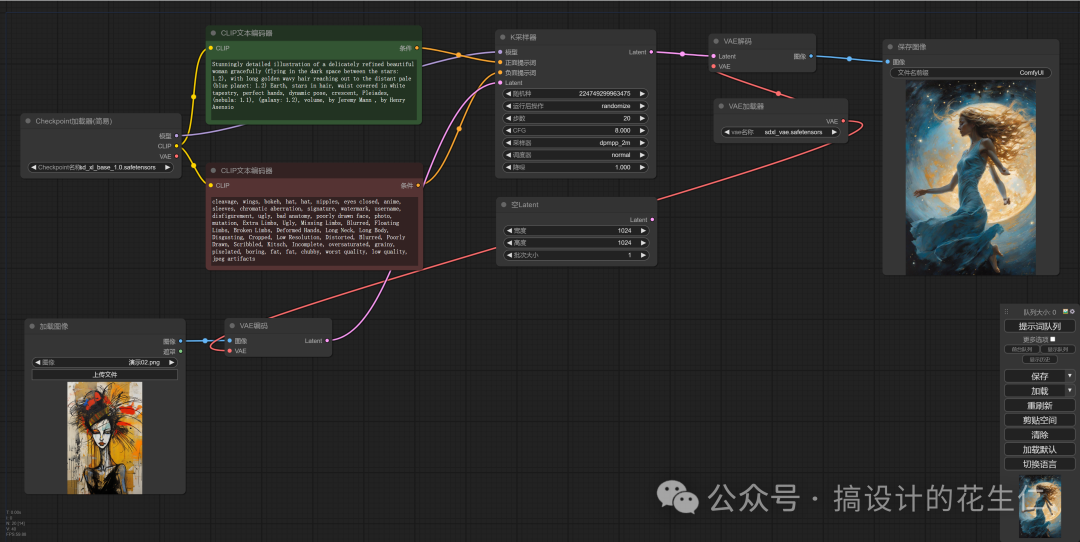Click the Latent output socket on 空Latent
This screenshot has width=1080, height=542.
(x=652, y=220)
